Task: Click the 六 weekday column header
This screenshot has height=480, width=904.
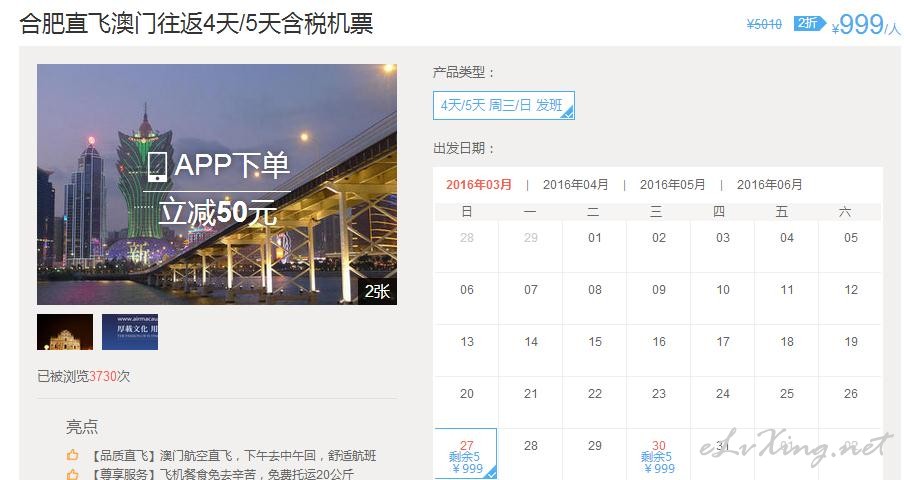Action: (x=845, y=211)
